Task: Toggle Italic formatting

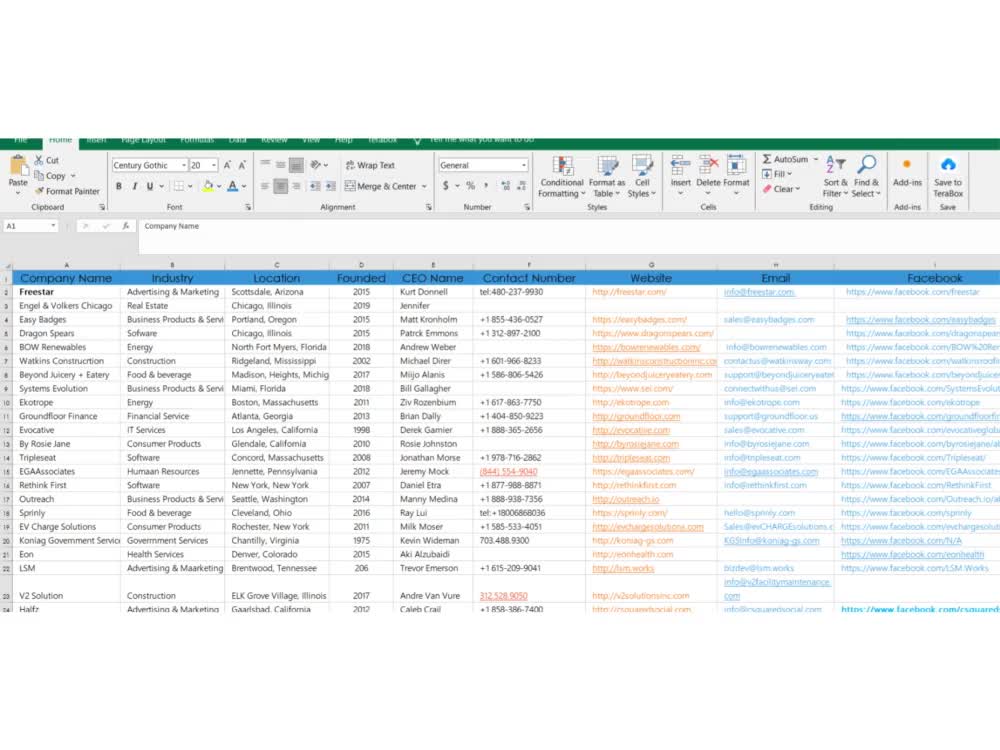Action: (x=135, y=186)
